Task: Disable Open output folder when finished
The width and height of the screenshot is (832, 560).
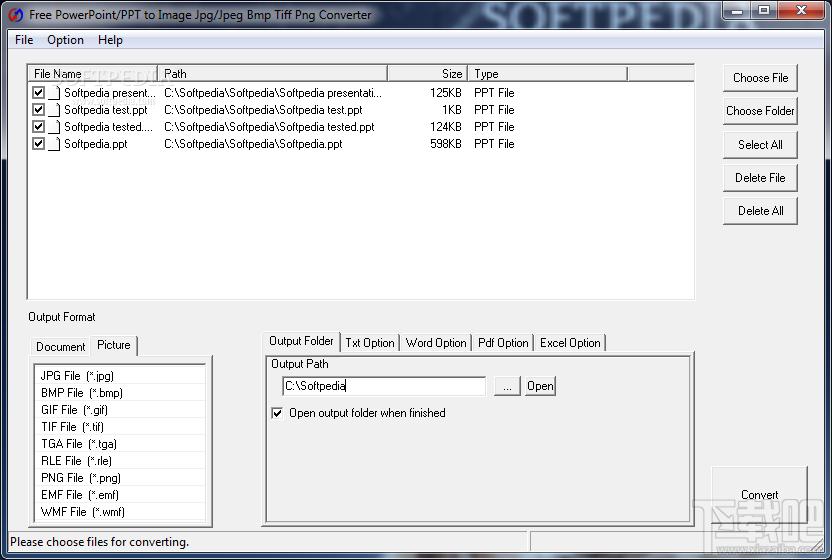Action: (x=277, y=413)
